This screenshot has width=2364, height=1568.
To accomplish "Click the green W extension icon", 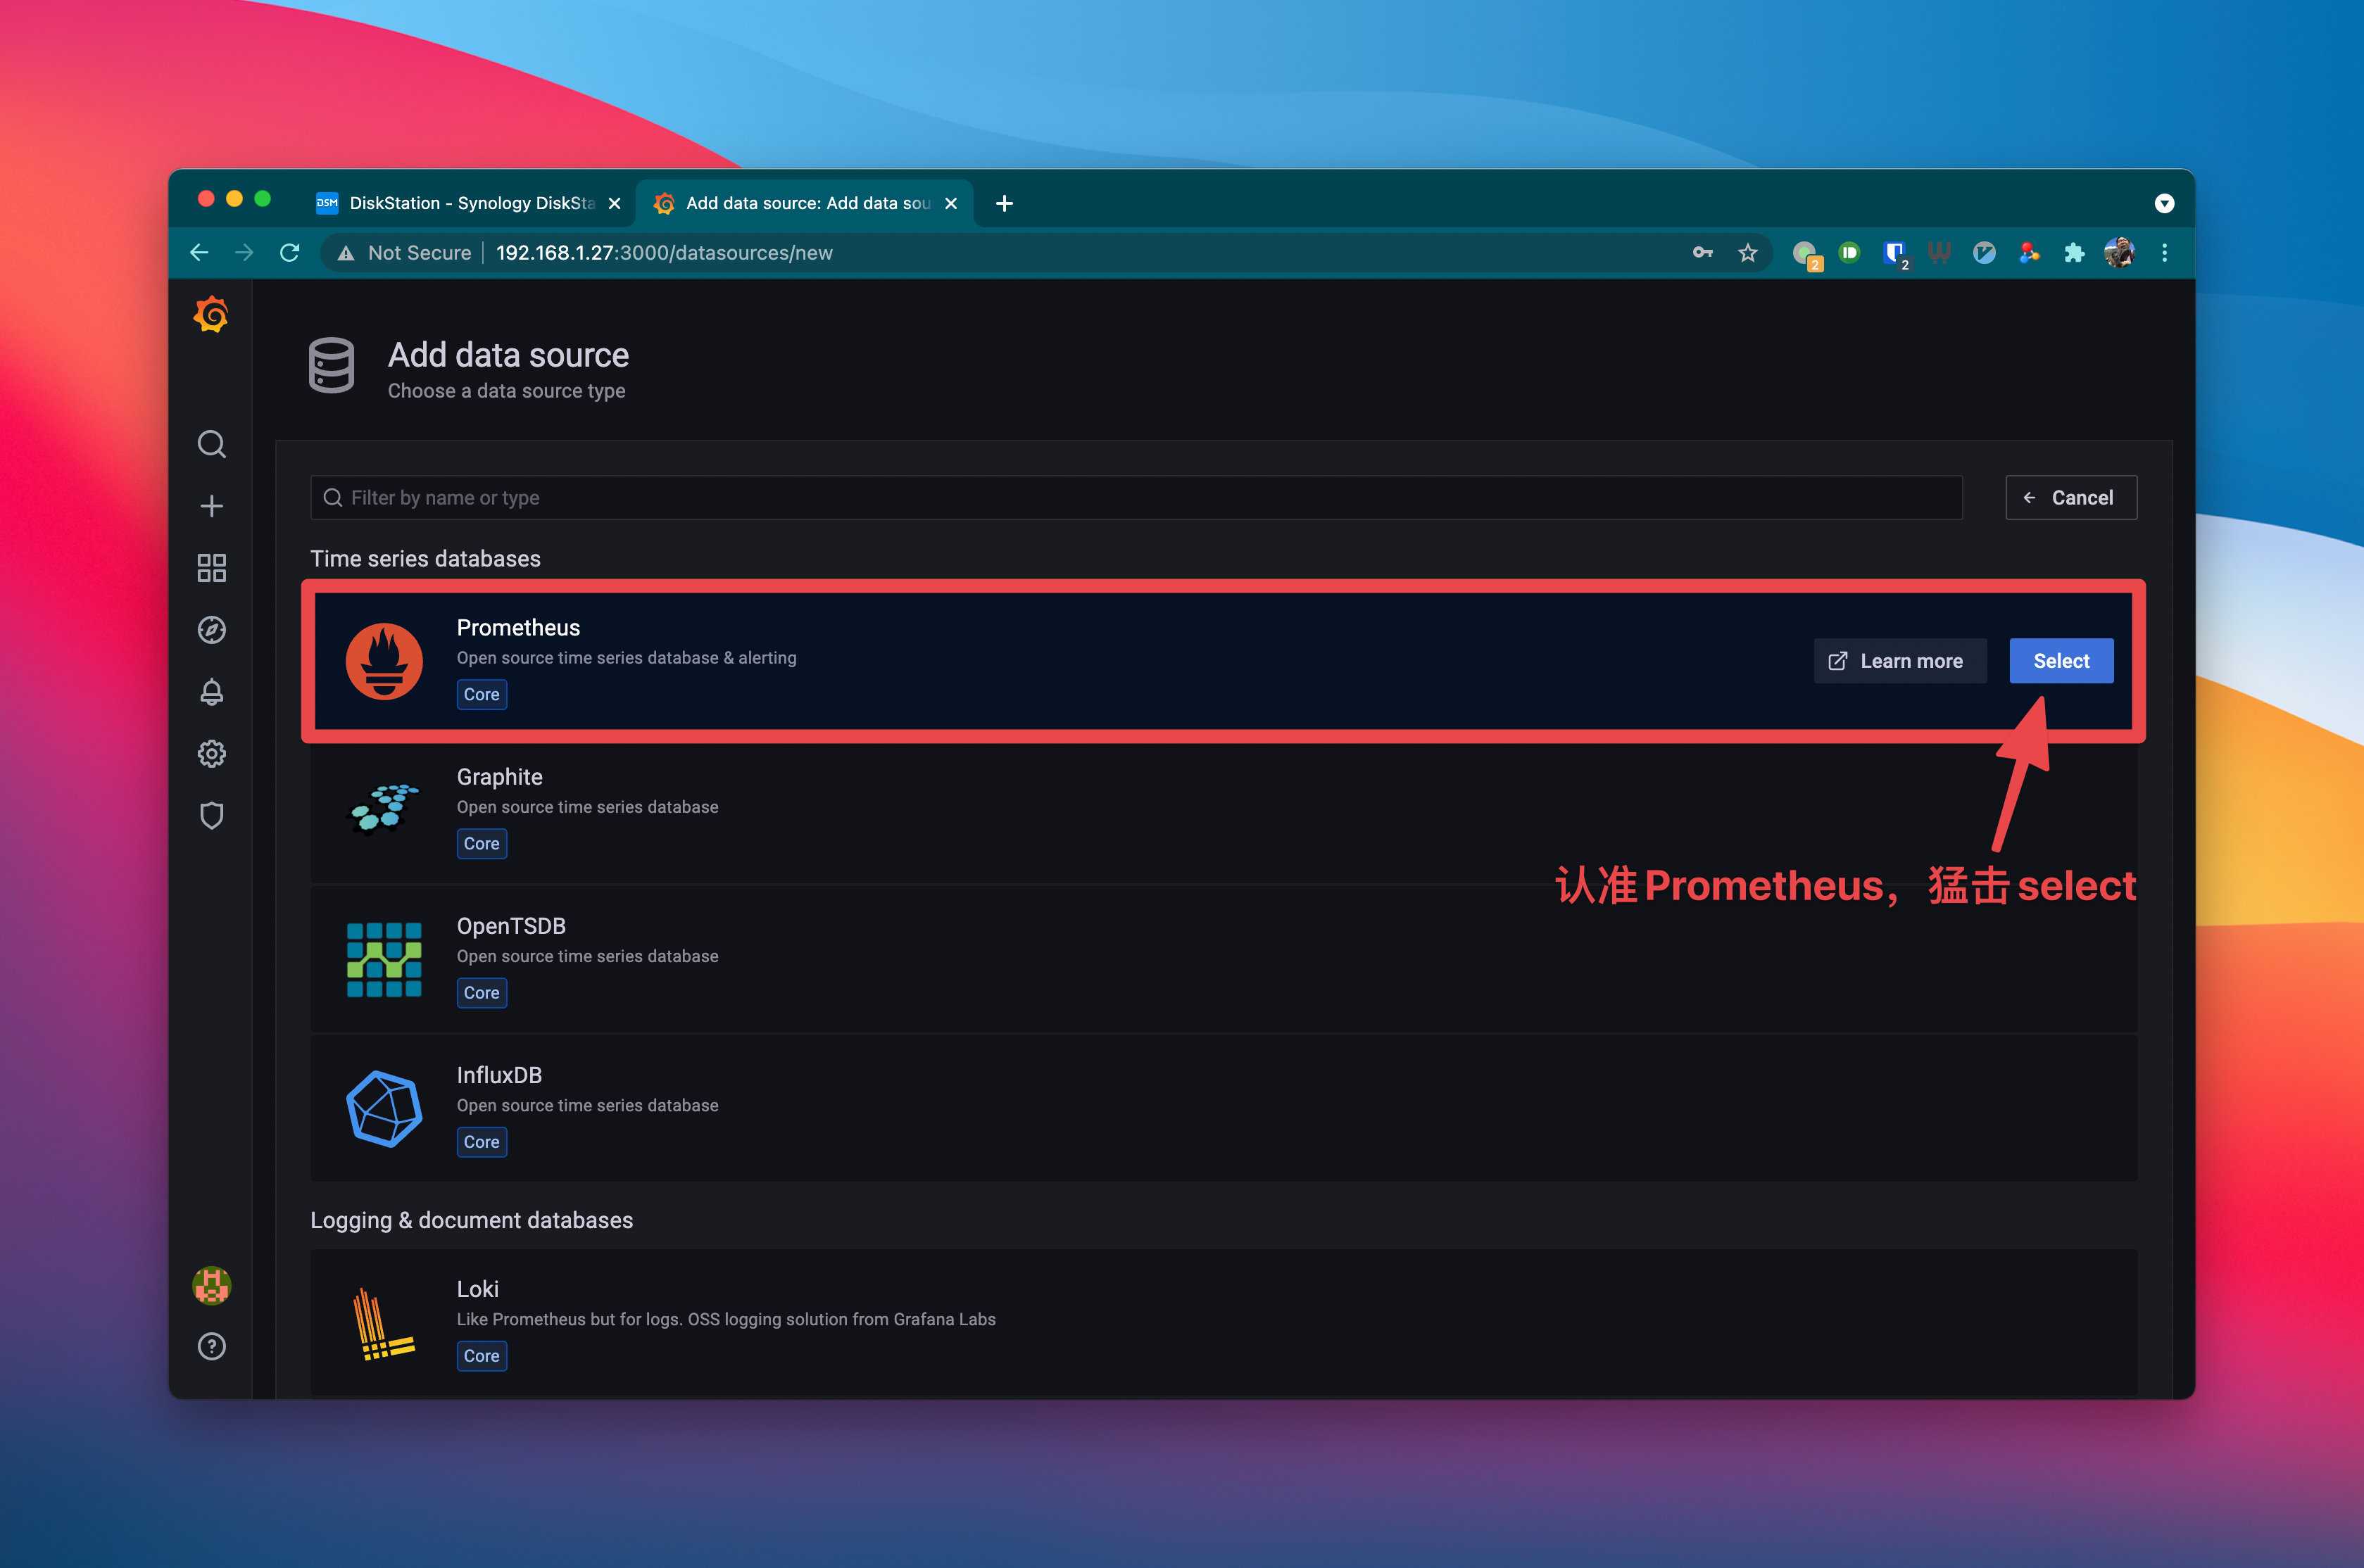I will (1939, 253).
